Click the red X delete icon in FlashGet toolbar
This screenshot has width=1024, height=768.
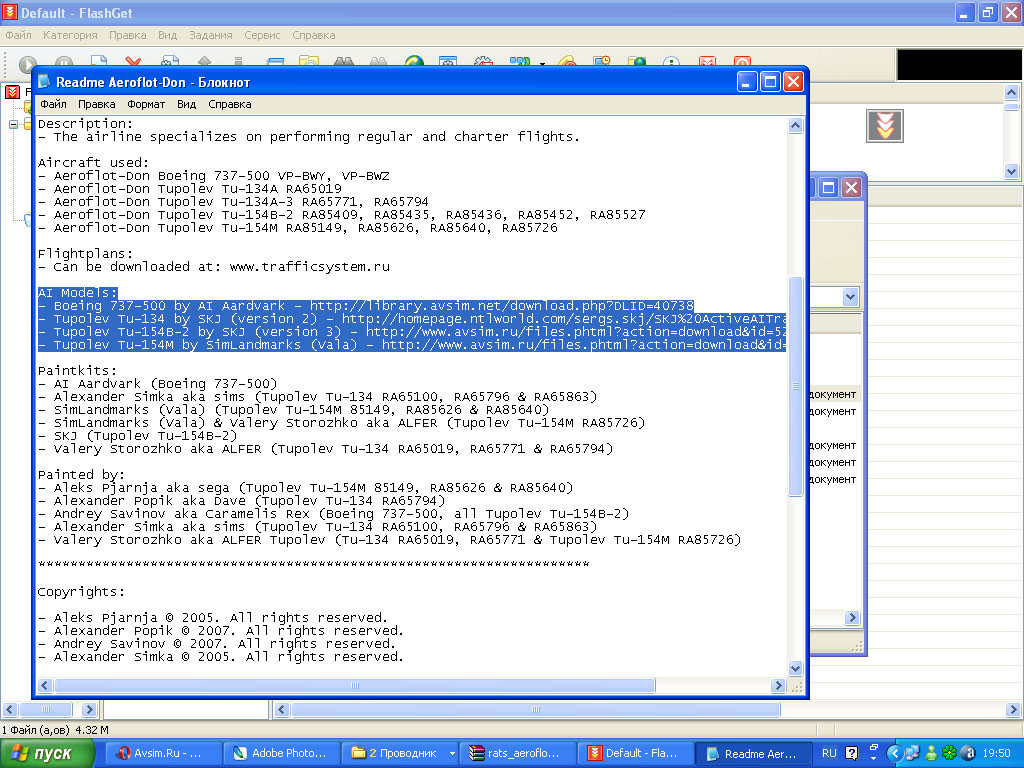(x=133, y=62)
